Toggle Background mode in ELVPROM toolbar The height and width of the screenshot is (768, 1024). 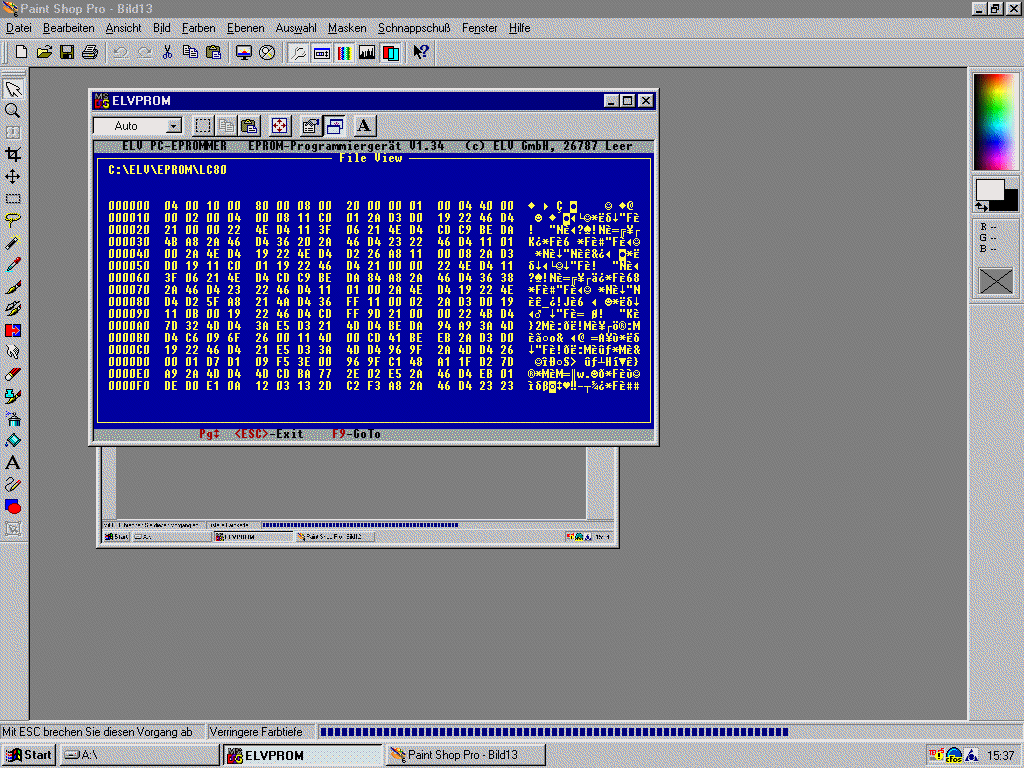[335, 125]
